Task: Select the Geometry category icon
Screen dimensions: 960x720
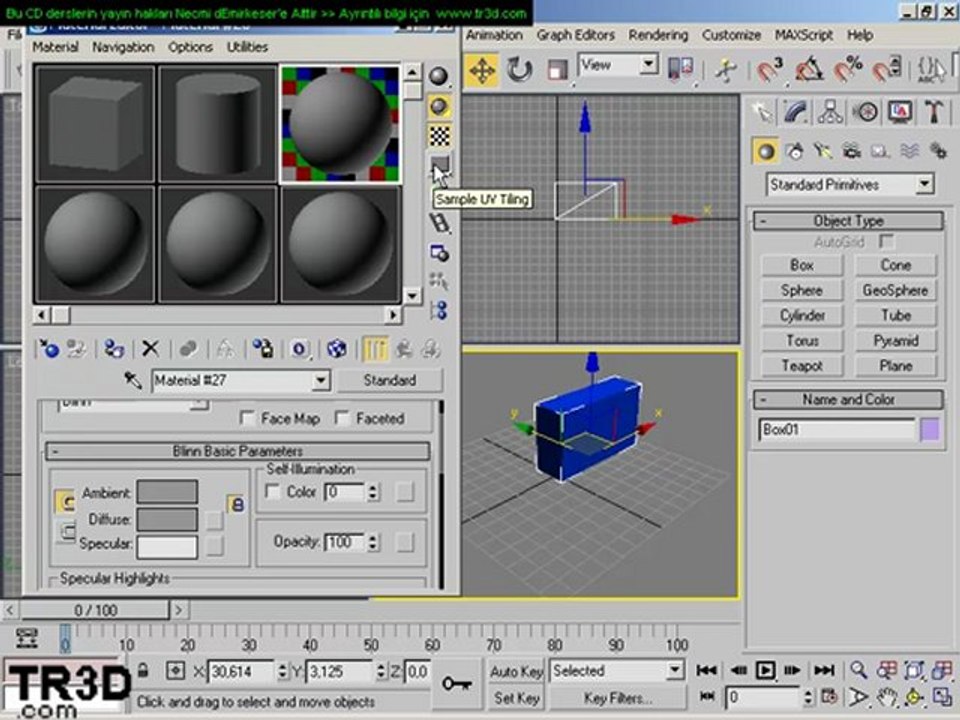Action: pos(765,151)
